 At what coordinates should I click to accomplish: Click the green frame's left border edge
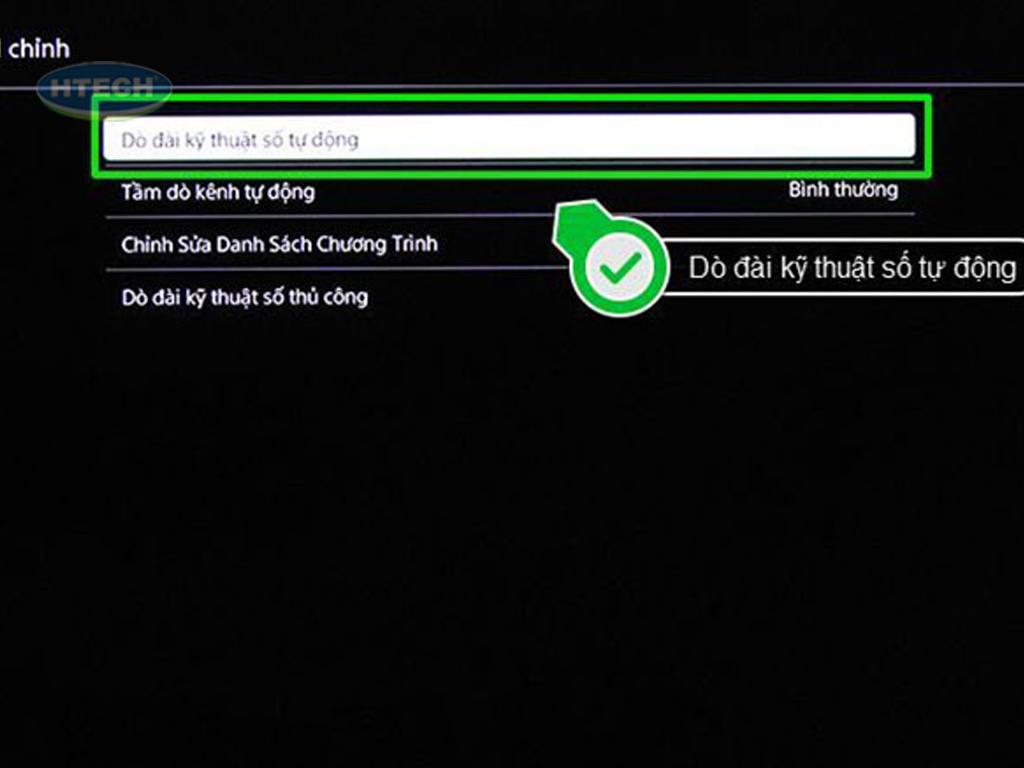pos(94,138)
